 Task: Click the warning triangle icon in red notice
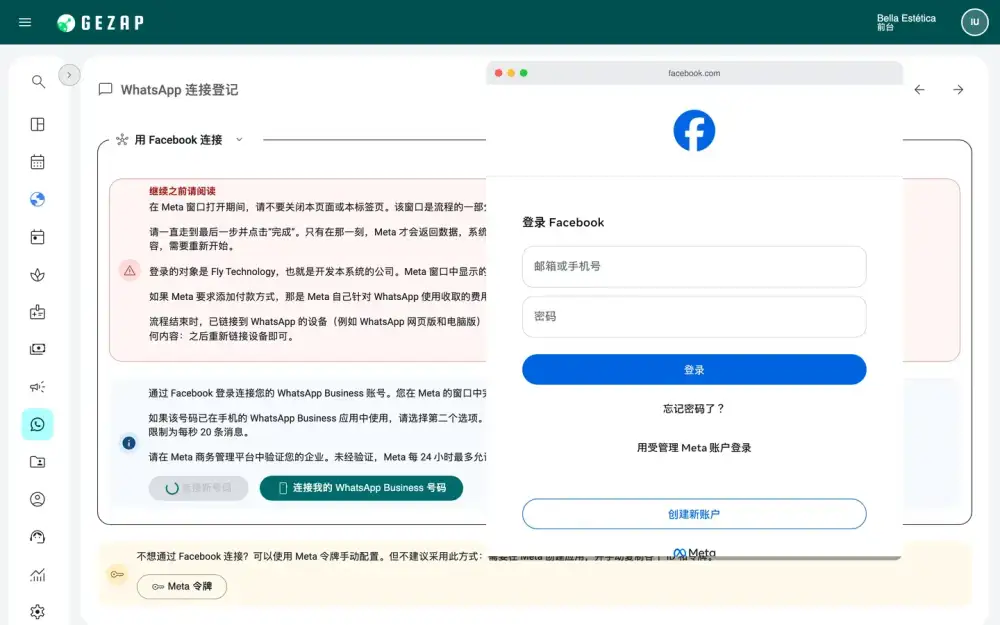[x=129, y=270]
